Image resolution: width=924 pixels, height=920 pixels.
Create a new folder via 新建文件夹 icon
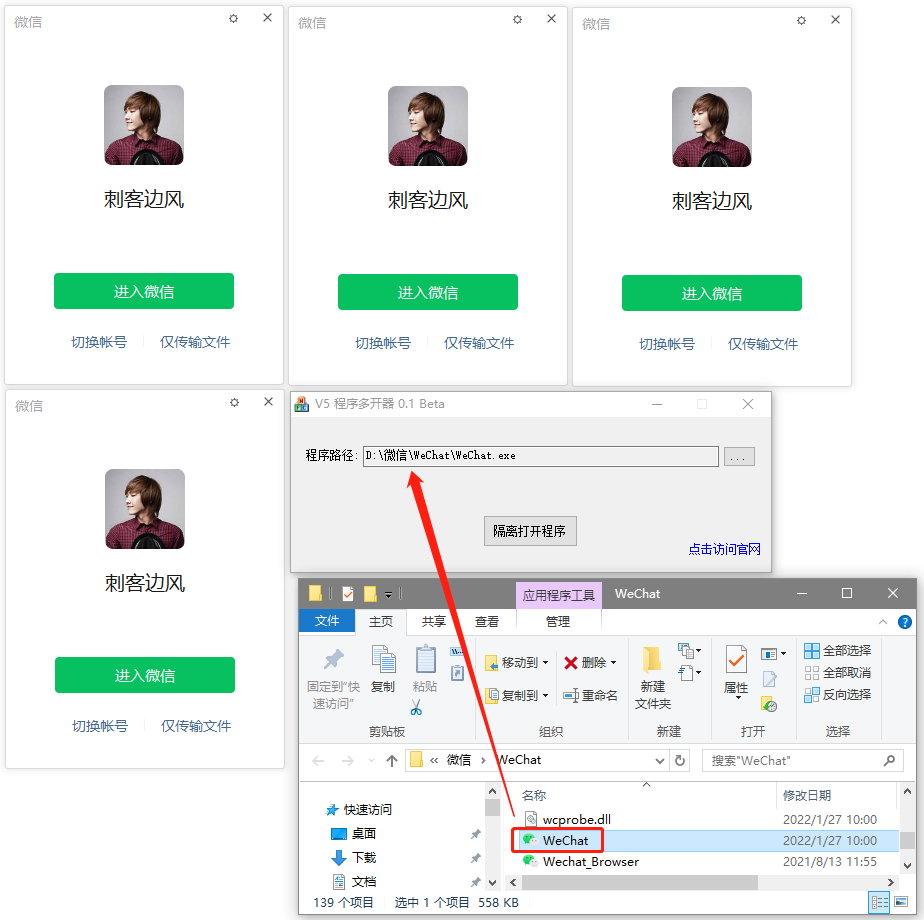(652, 660)
